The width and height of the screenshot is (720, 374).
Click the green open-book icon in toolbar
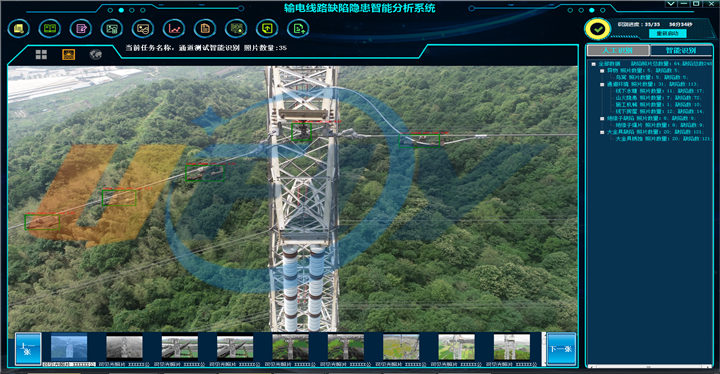point(50,29)
